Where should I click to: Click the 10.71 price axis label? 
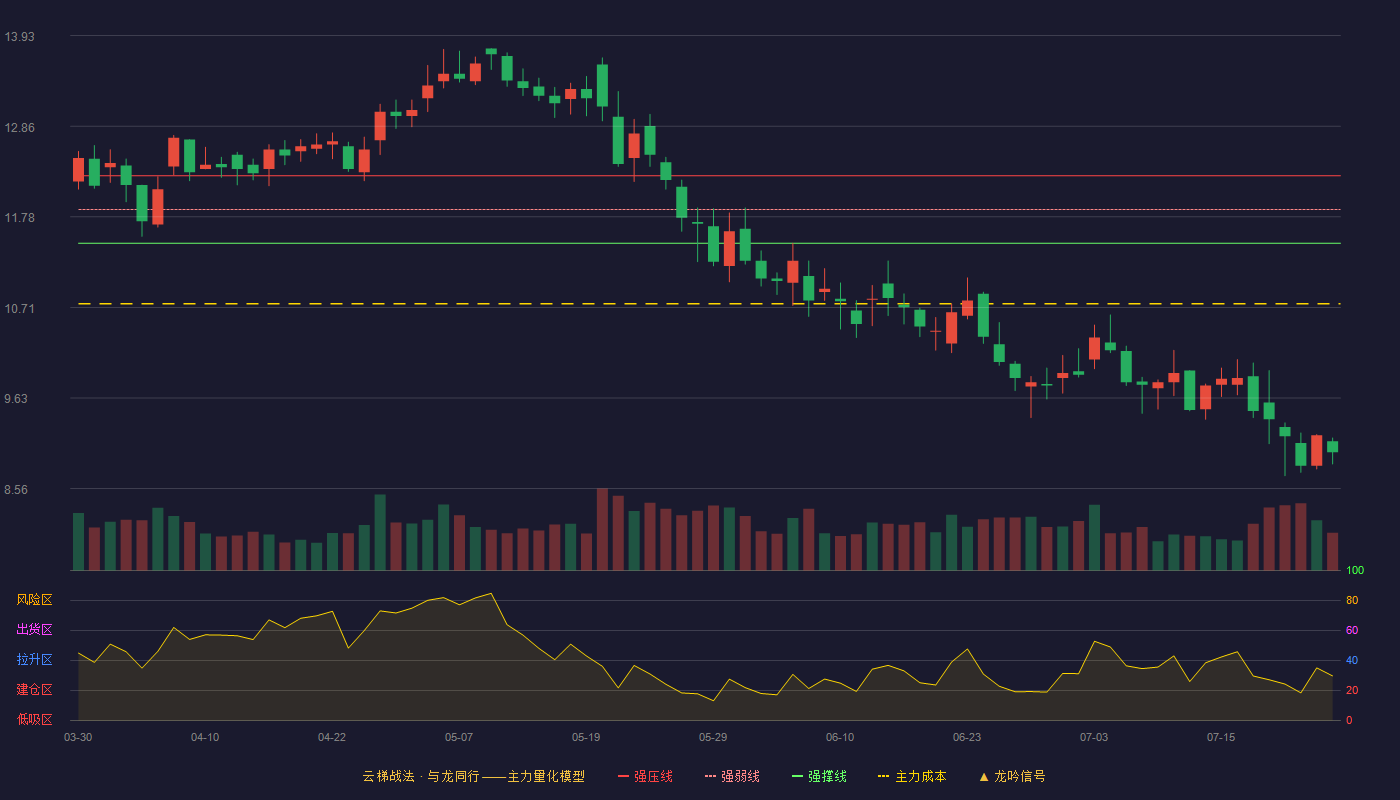point(19,309)
